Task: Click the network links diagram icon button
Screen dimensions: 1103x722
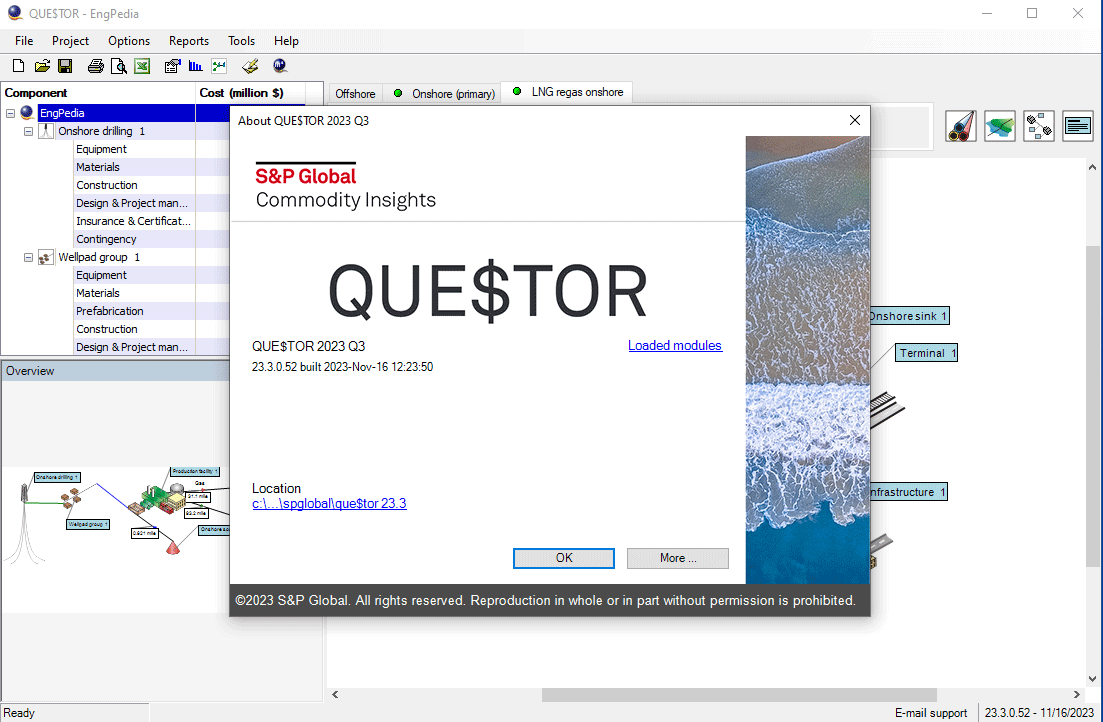Action: [x=1038, y=127]
